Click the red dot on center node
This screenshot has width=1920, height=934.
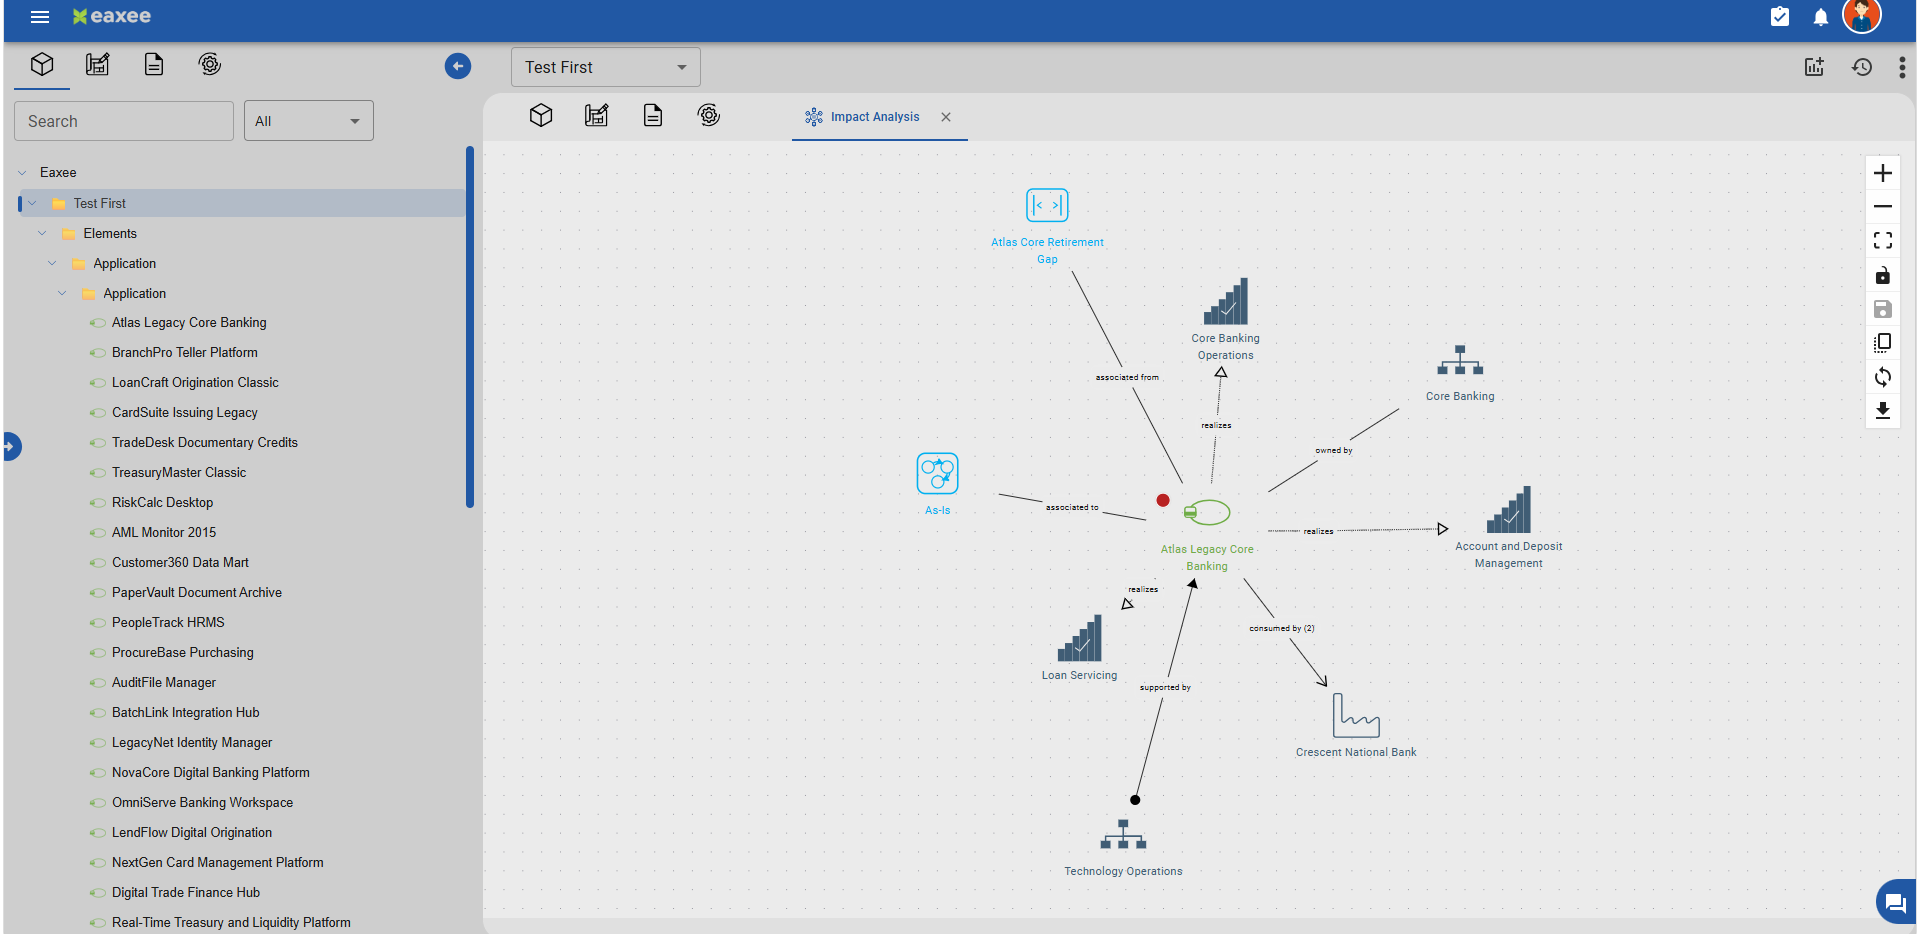(x=1163, y=500)
